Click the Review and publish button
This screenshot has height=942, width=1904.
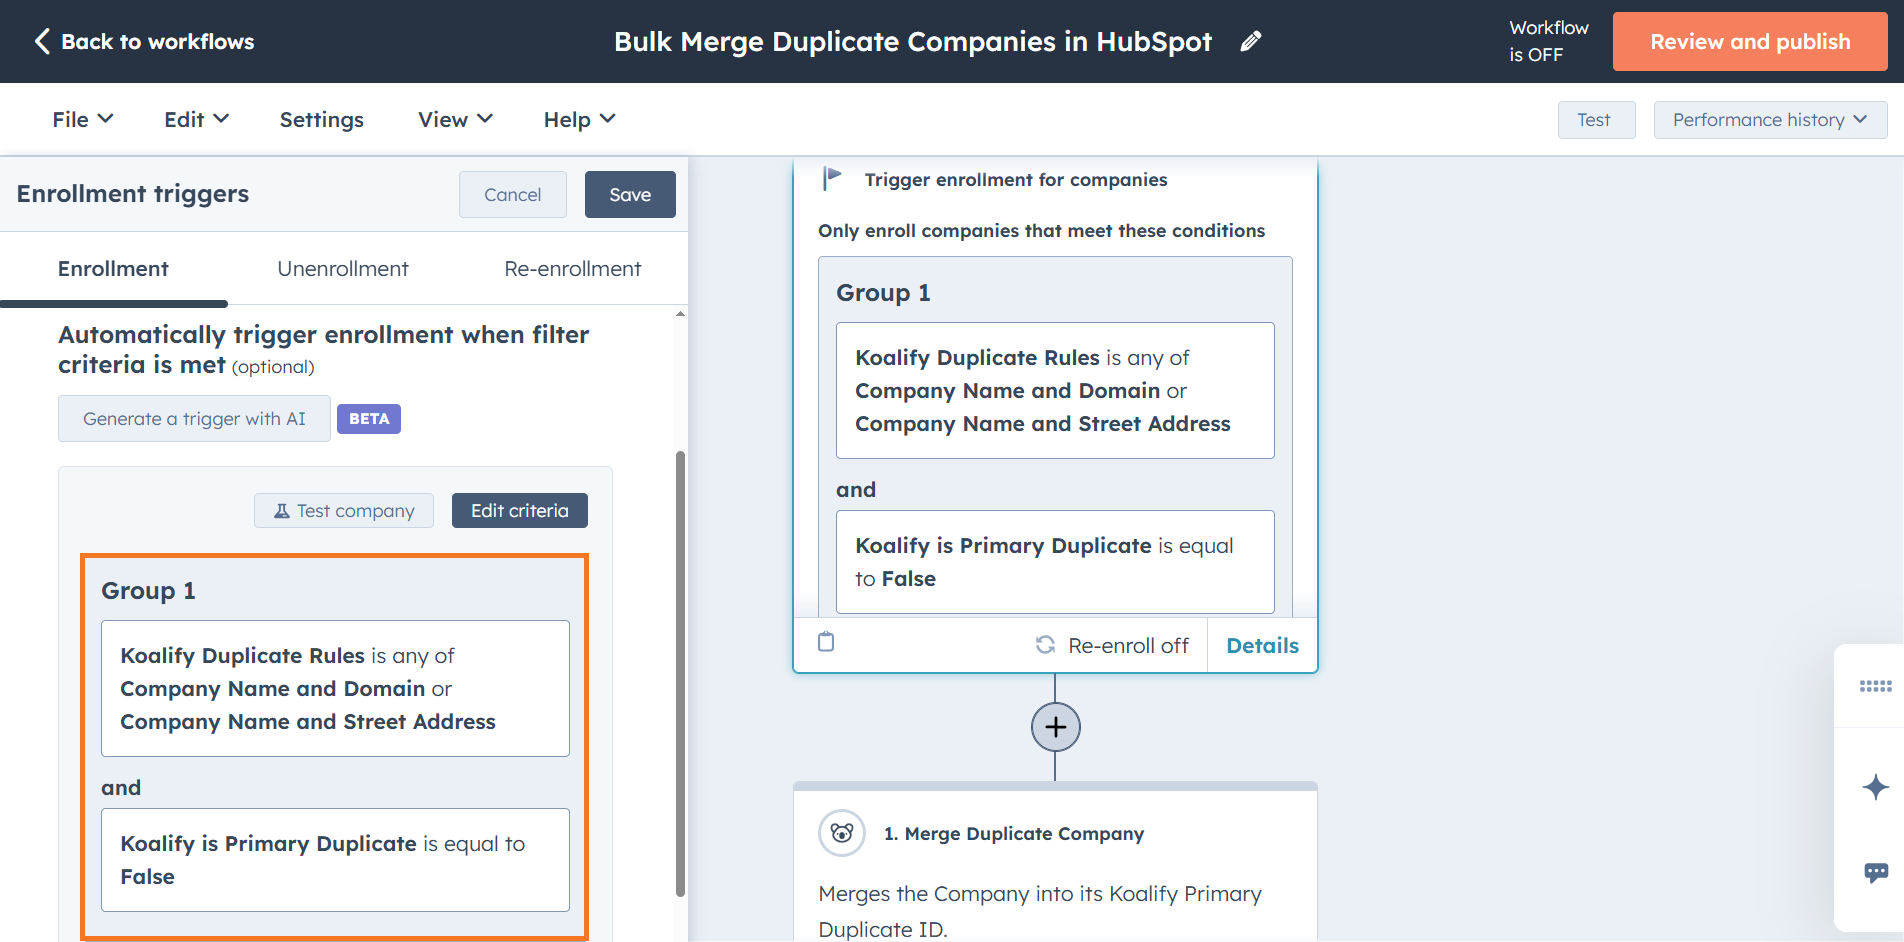[x=1748, y=41]
